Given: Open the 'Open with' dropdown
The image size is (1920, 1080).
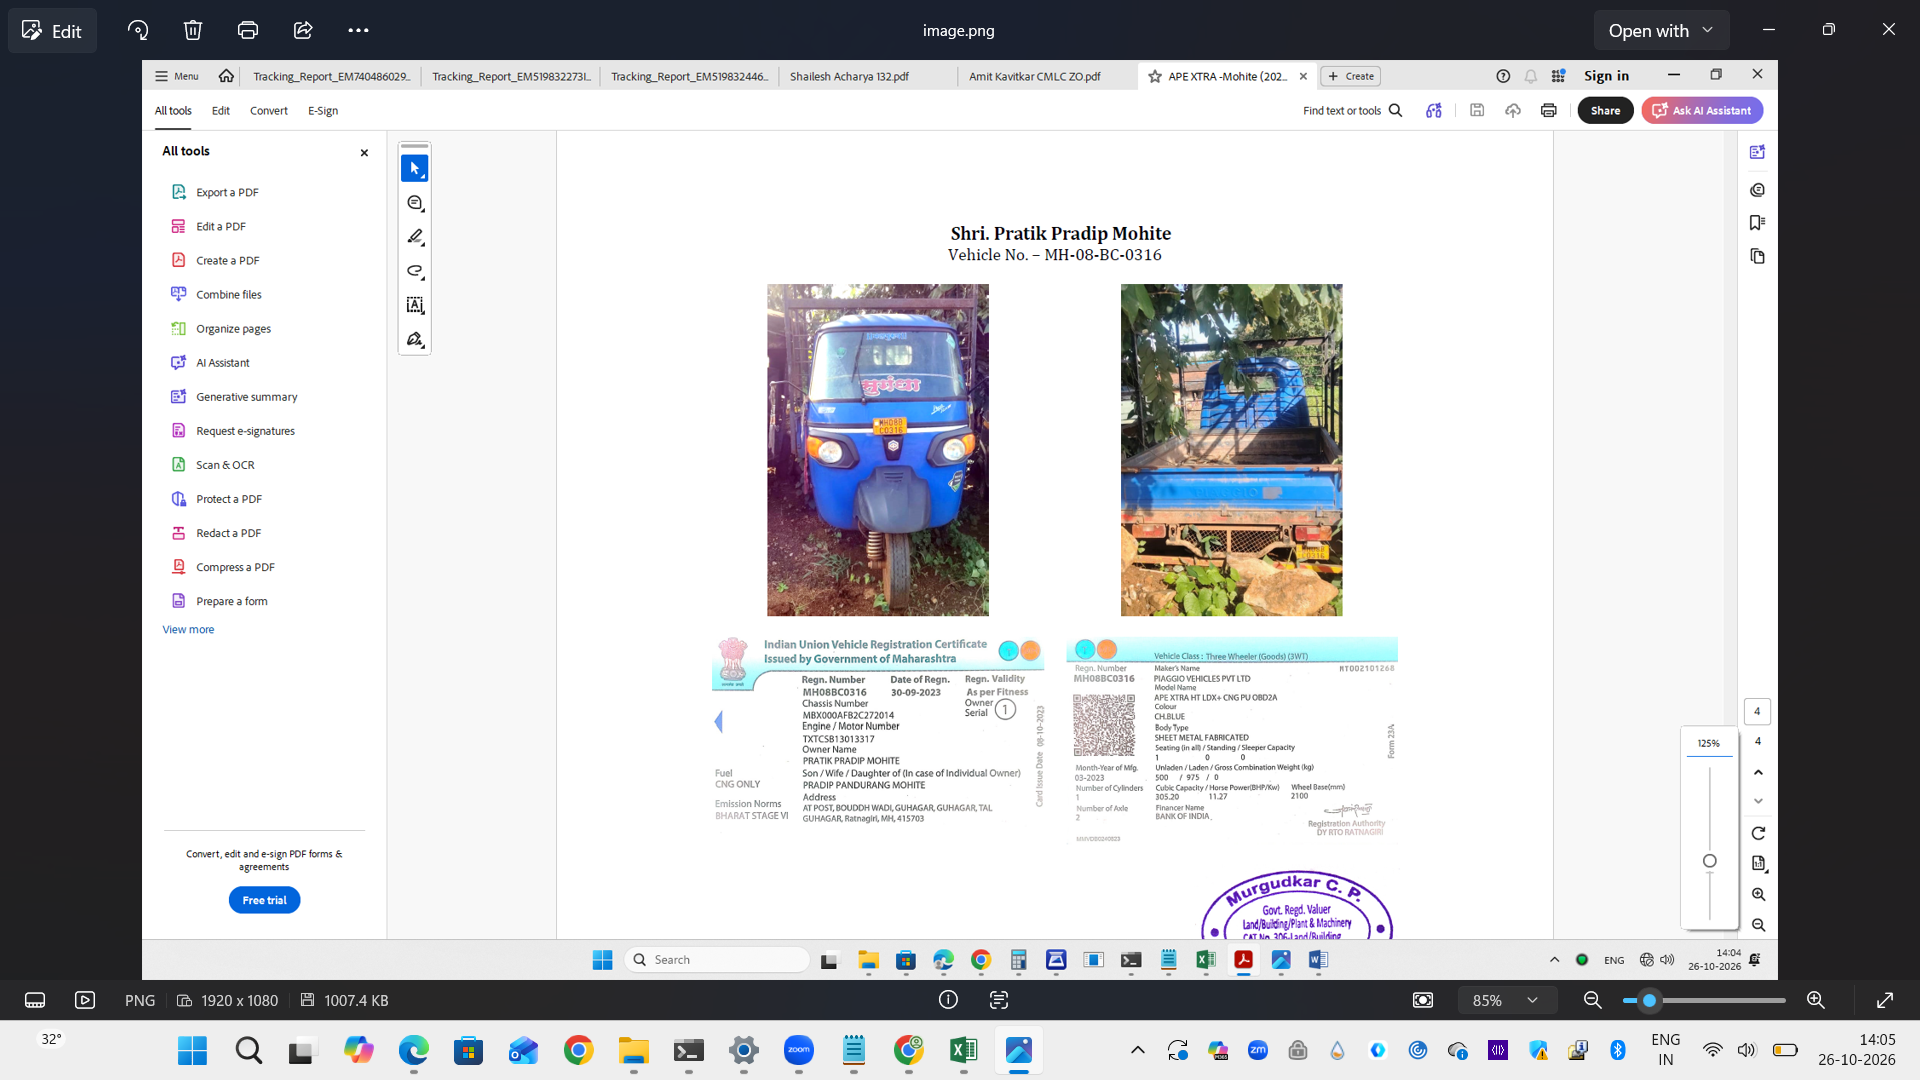Looking at the screenshot, I should pyautogui.click(x=1661, y=30).
